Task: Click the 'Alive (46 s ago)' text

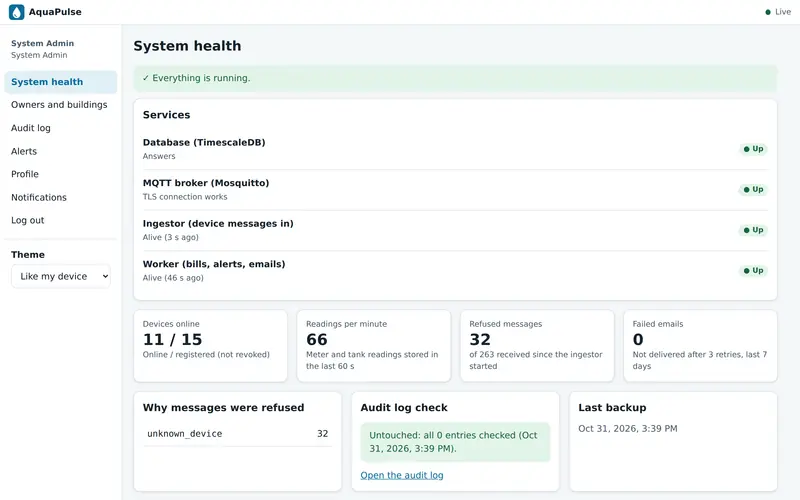Action: coord(173,278)
